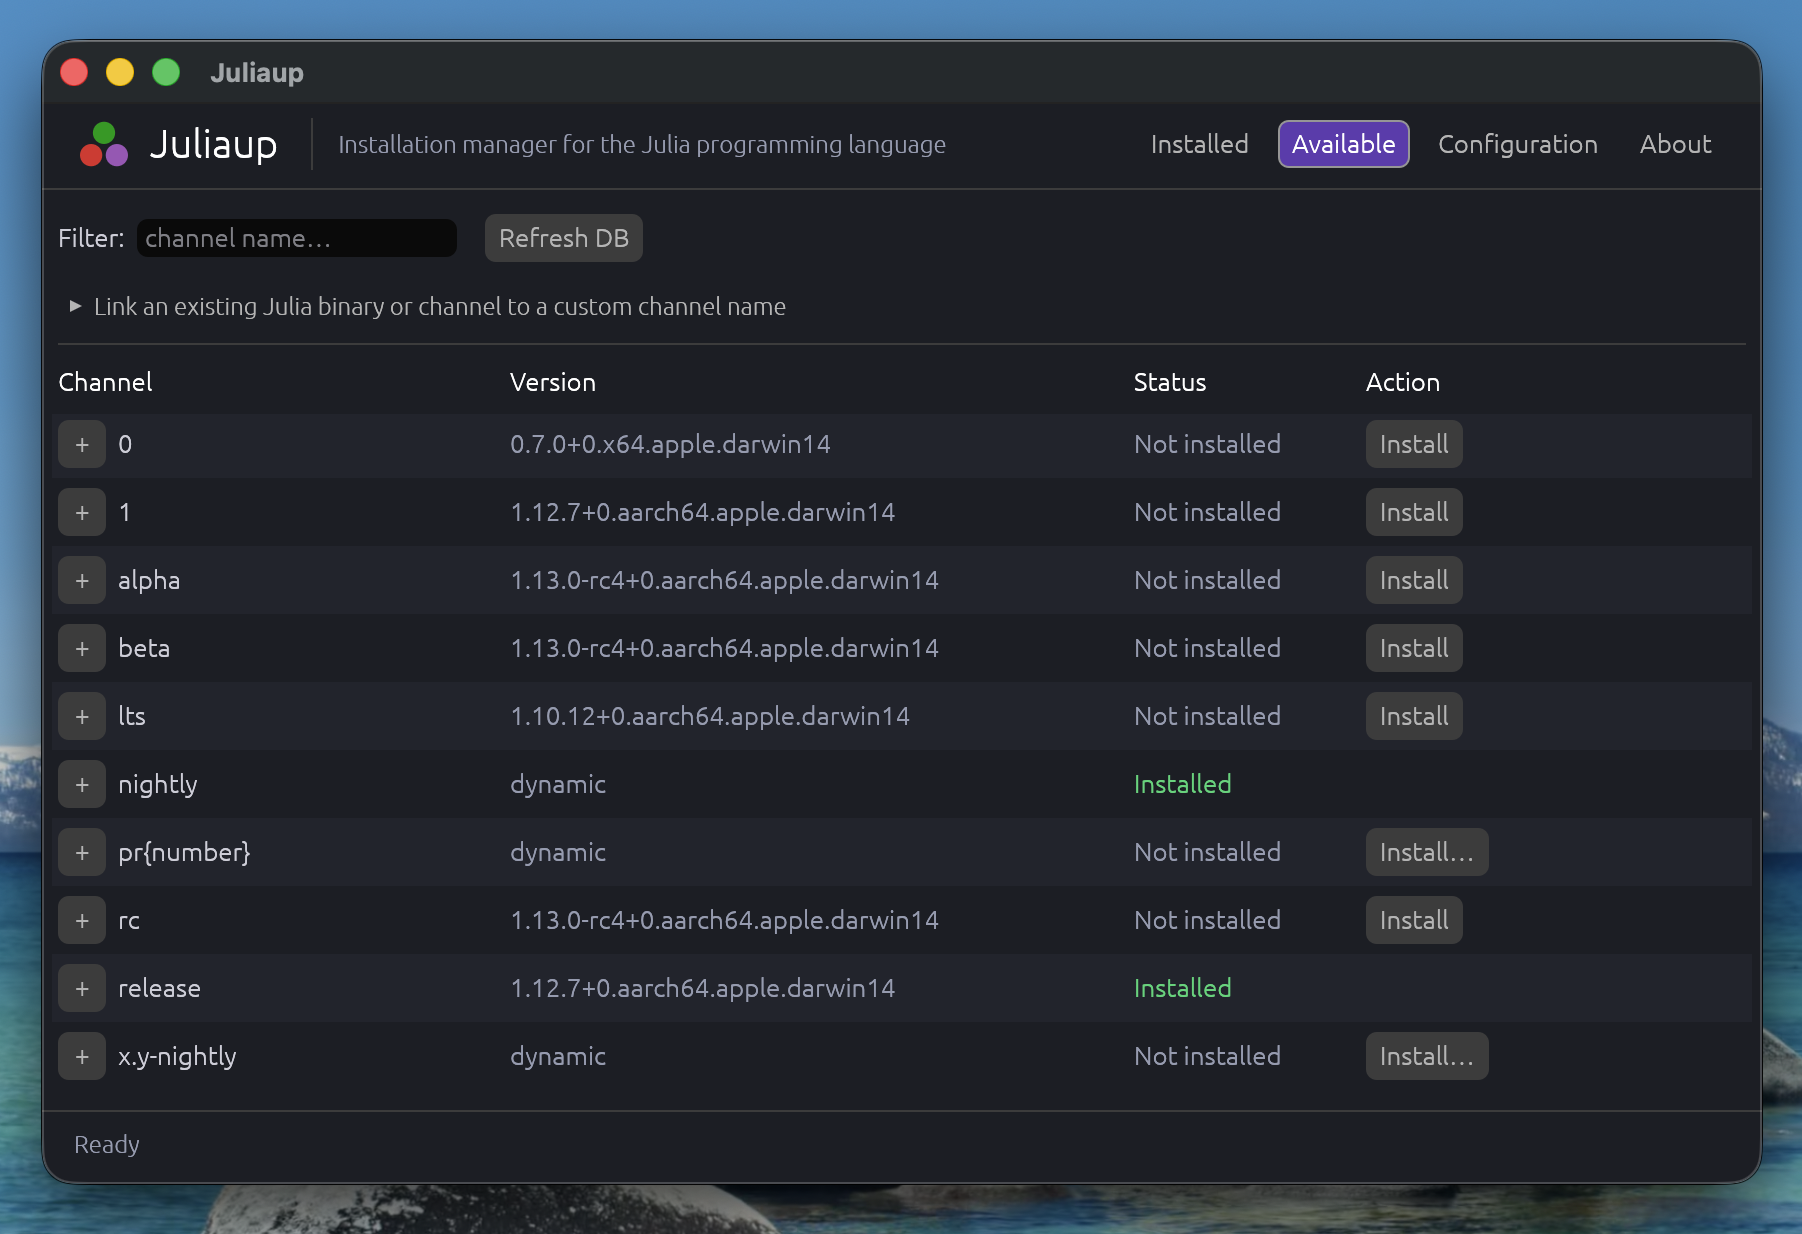This screenshot has width=1802, height=1234.
Task: Expand the x.y-nightly channel plus button
Action: [82, 1056]
